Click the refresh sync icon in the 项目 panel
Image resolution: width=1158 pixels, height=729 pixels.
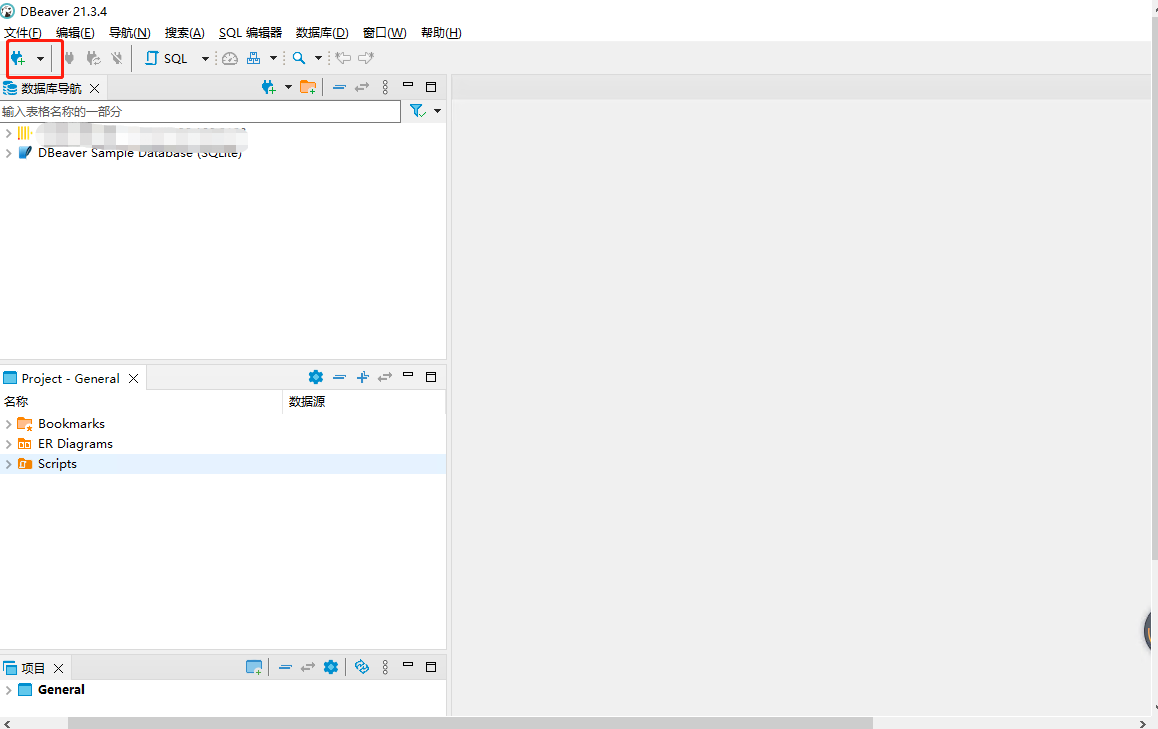(362, 667)
